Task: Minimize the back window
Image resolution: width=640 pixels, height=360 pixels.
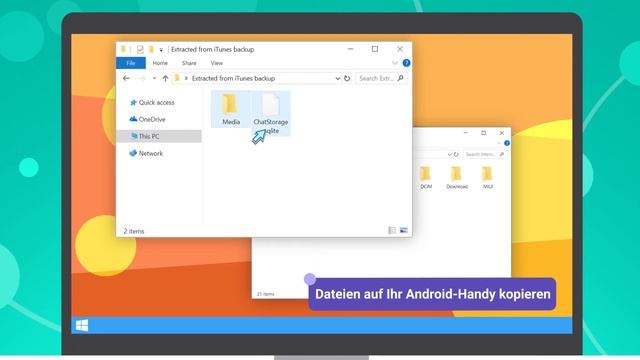Action: (x=466, y=133)
